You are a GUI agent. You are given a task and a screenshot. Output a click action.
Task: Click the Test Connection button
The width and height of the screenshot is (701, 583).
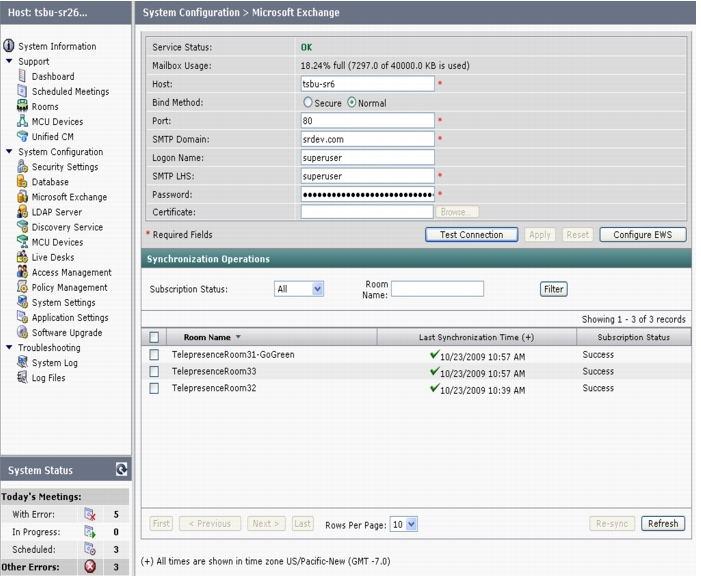(472, 235)
